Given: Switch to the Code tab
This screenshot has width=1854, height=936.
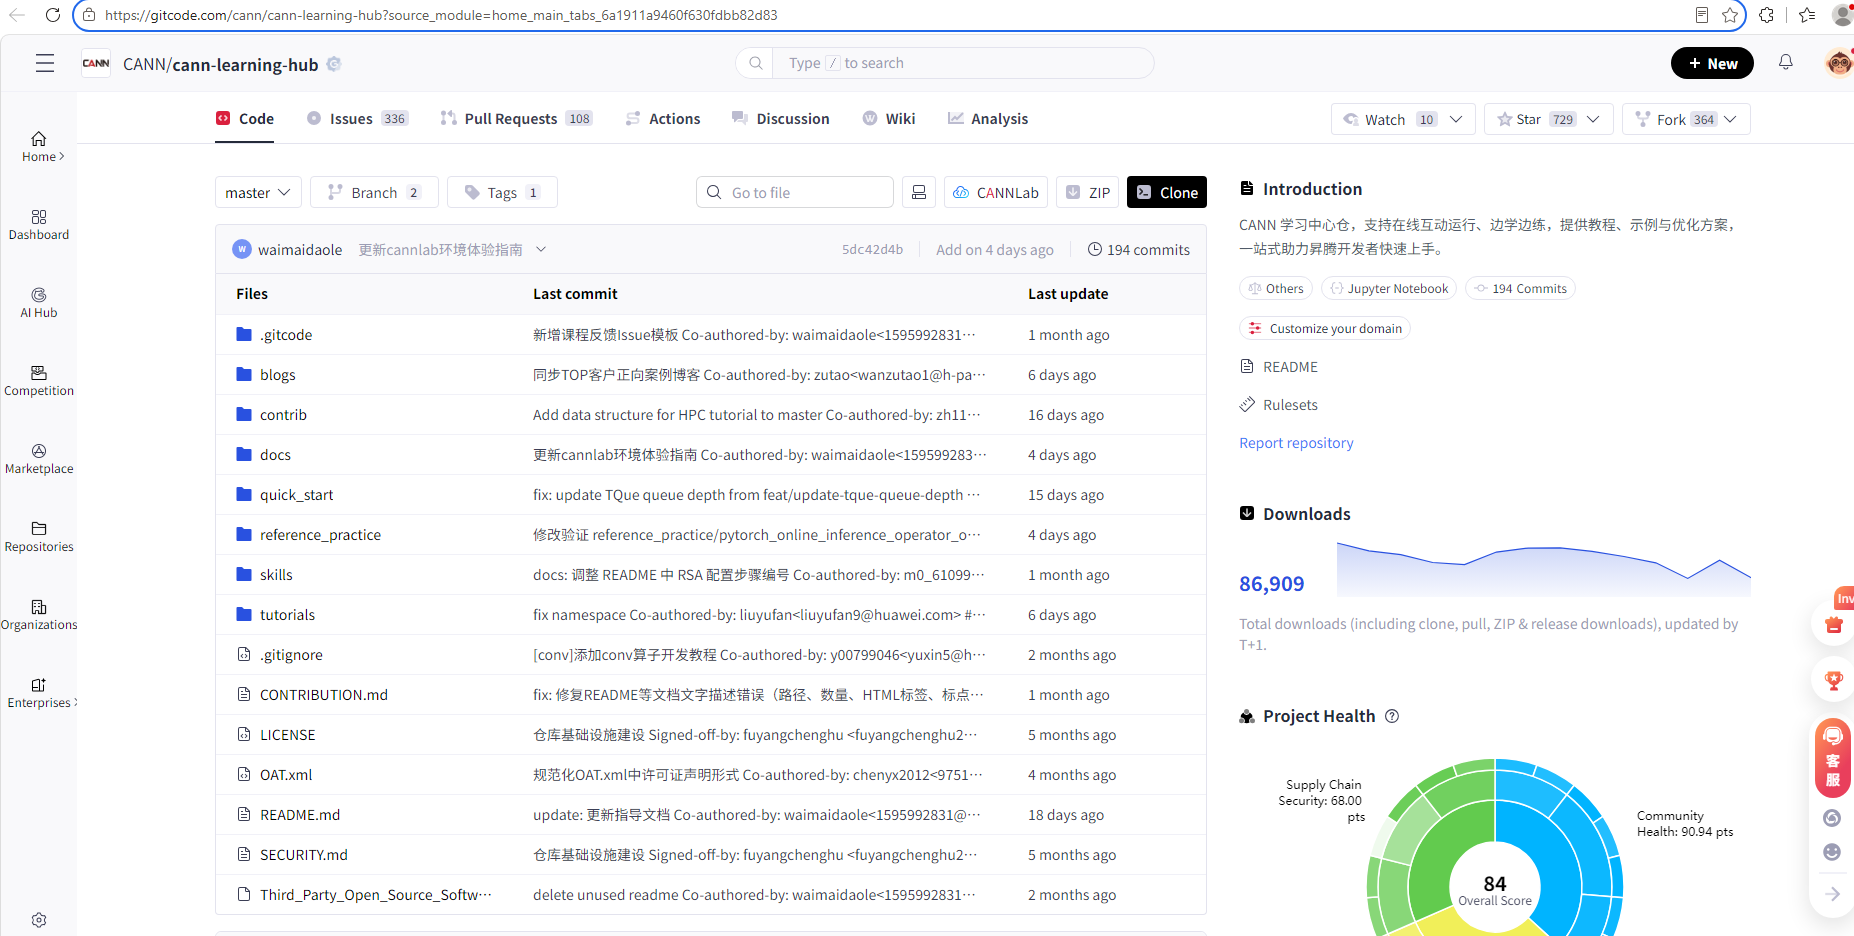Looking at the screenshot, I should click(245, 118).
